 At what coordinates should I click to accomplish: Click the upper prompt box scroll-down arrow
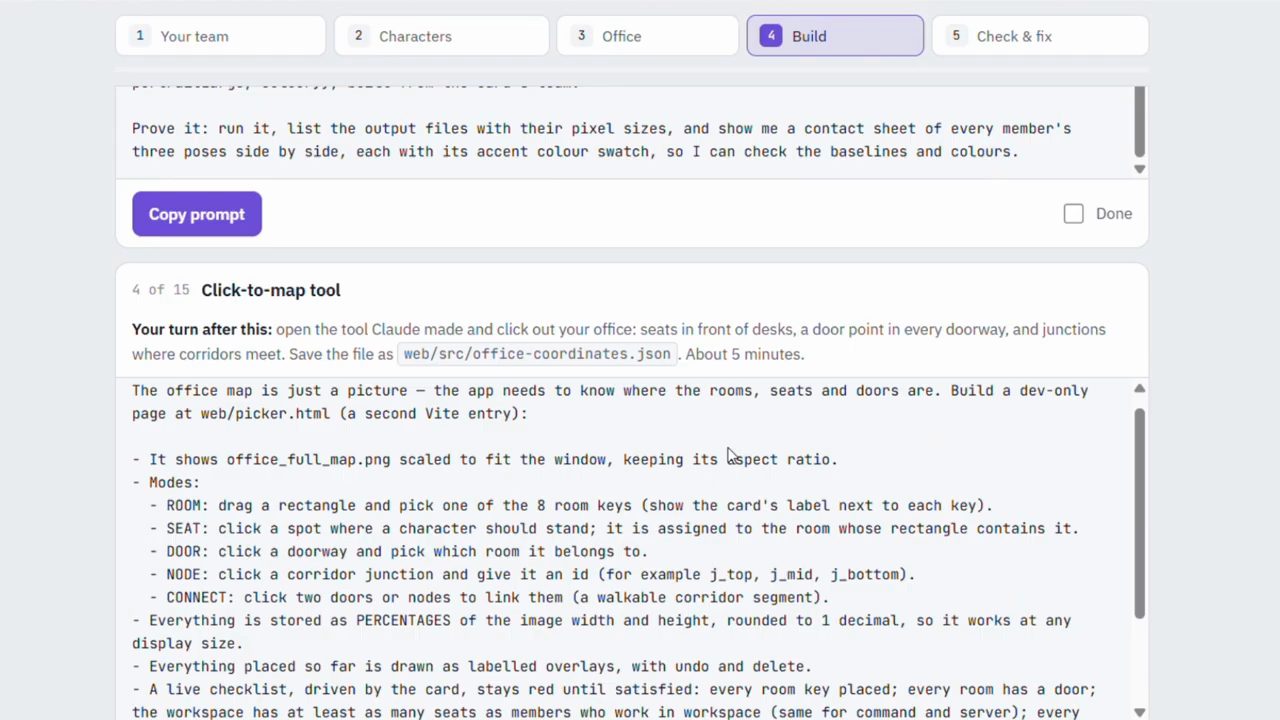tap(1139, 169)
